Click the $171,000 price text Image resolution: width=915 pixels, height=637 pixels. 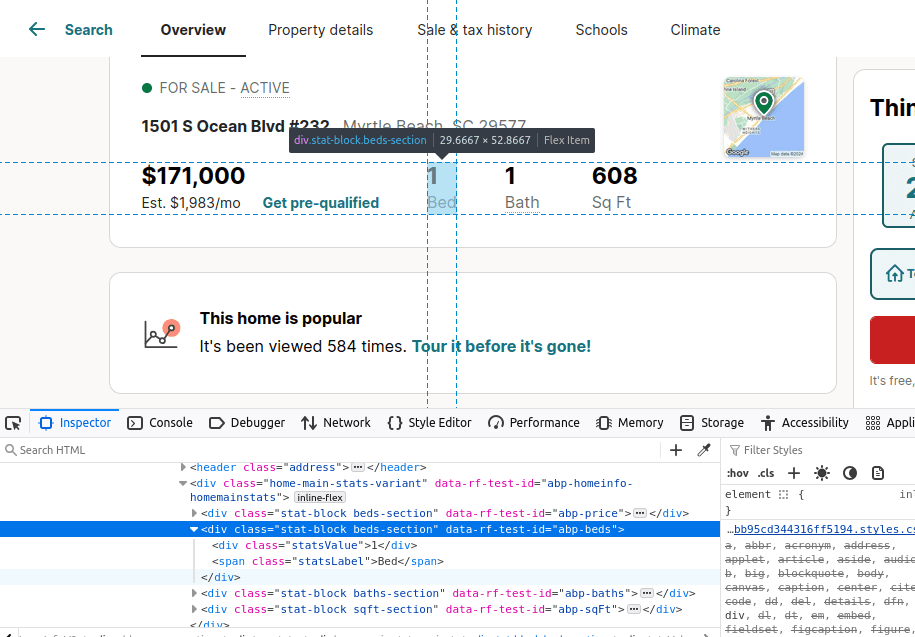click(x=193, y=176)
